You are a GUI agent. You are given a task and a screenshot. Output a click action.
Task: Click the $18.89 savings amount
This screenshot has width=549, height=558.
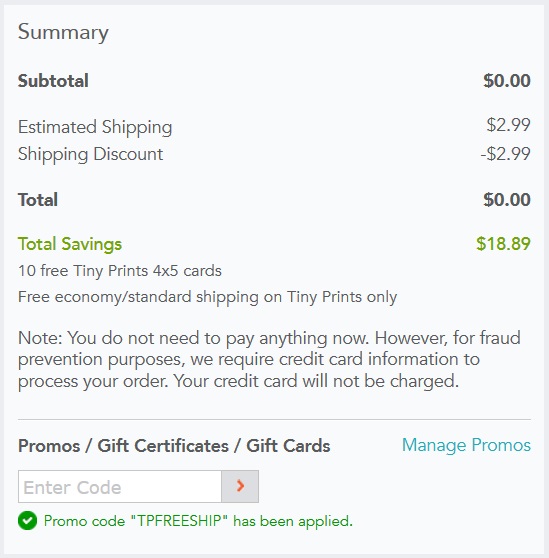(x=503, y=244)
